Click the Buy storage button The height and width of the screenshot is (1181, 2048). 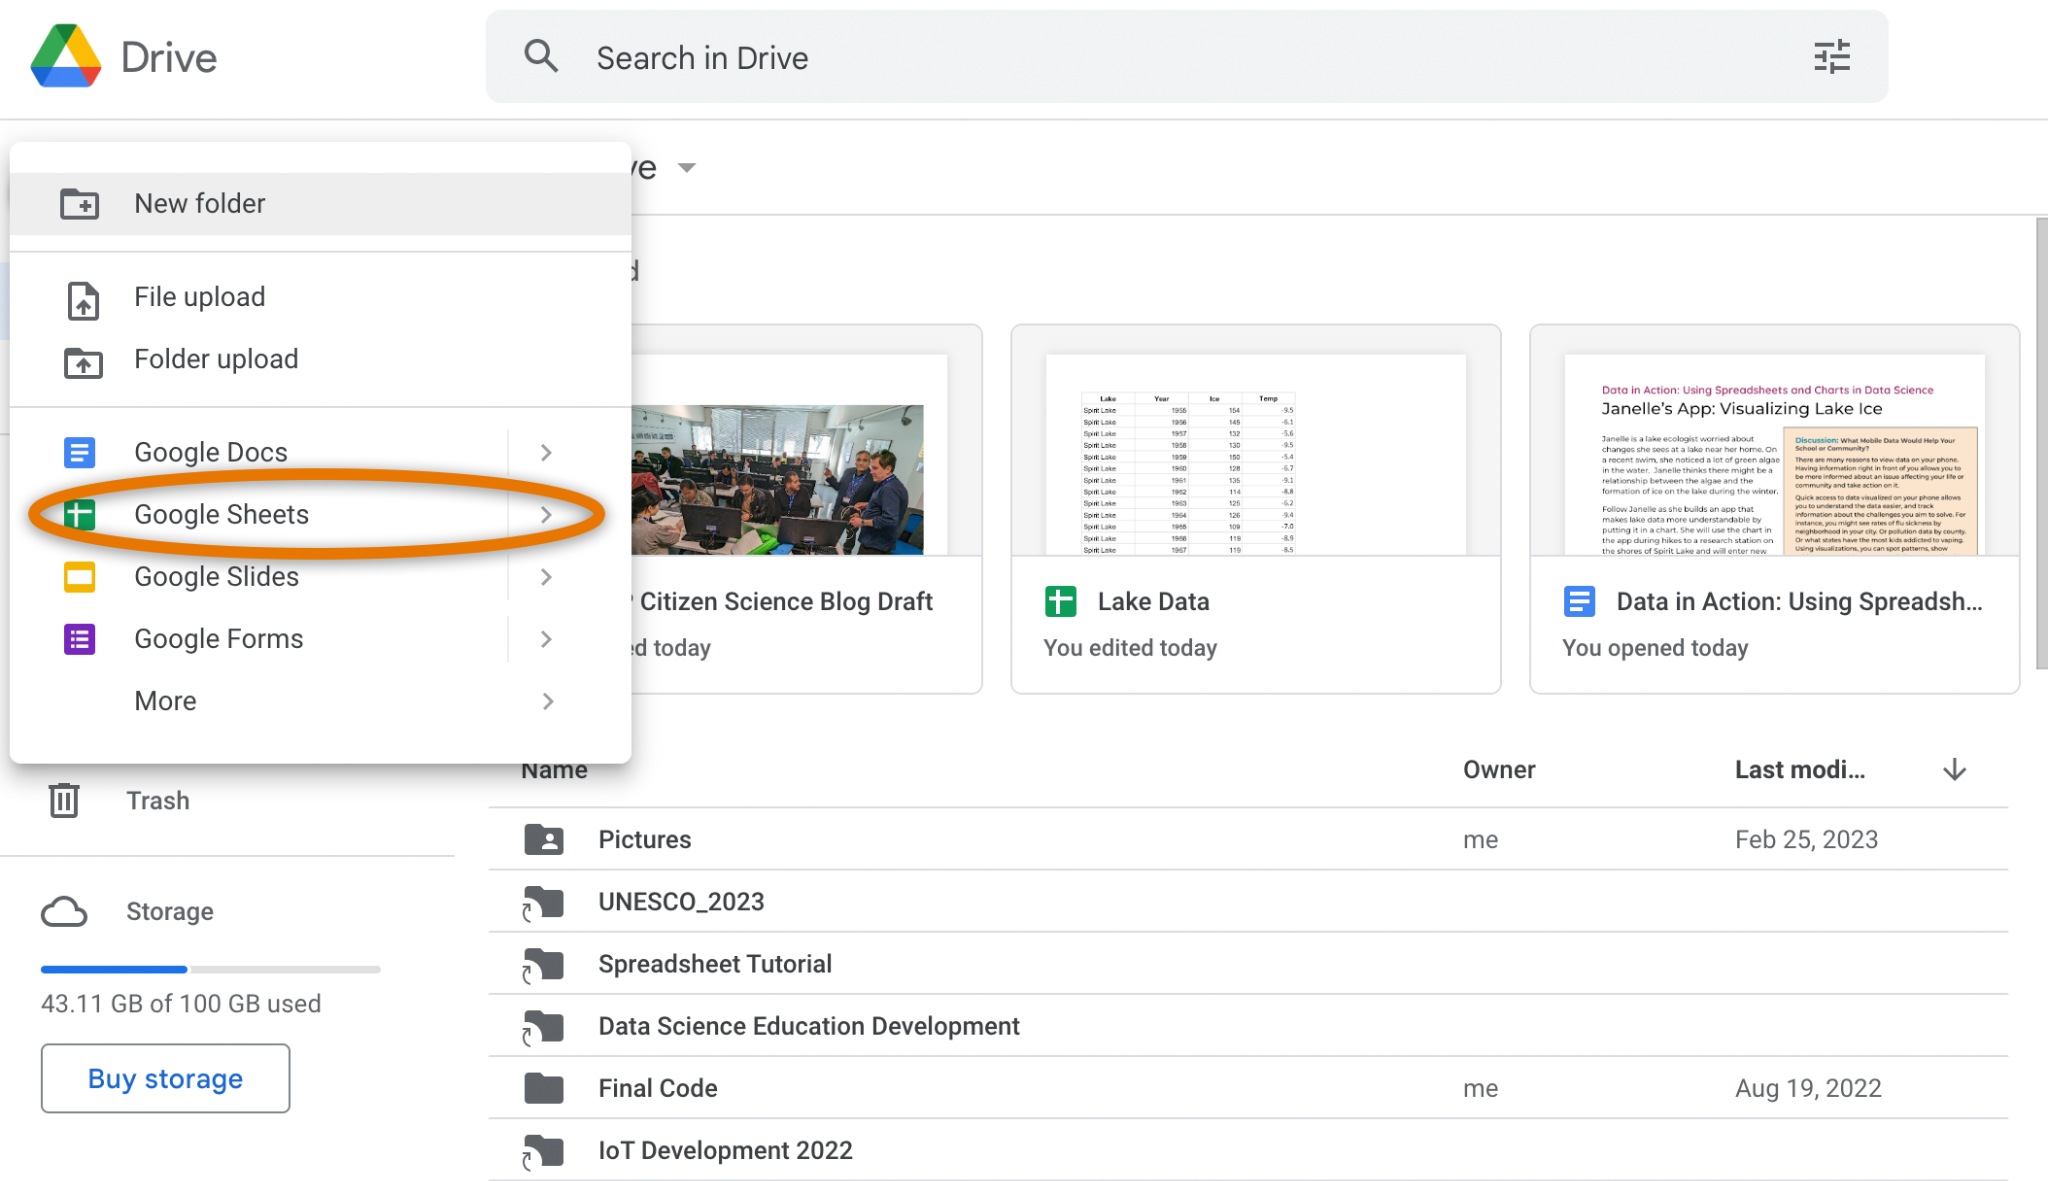166,1078
